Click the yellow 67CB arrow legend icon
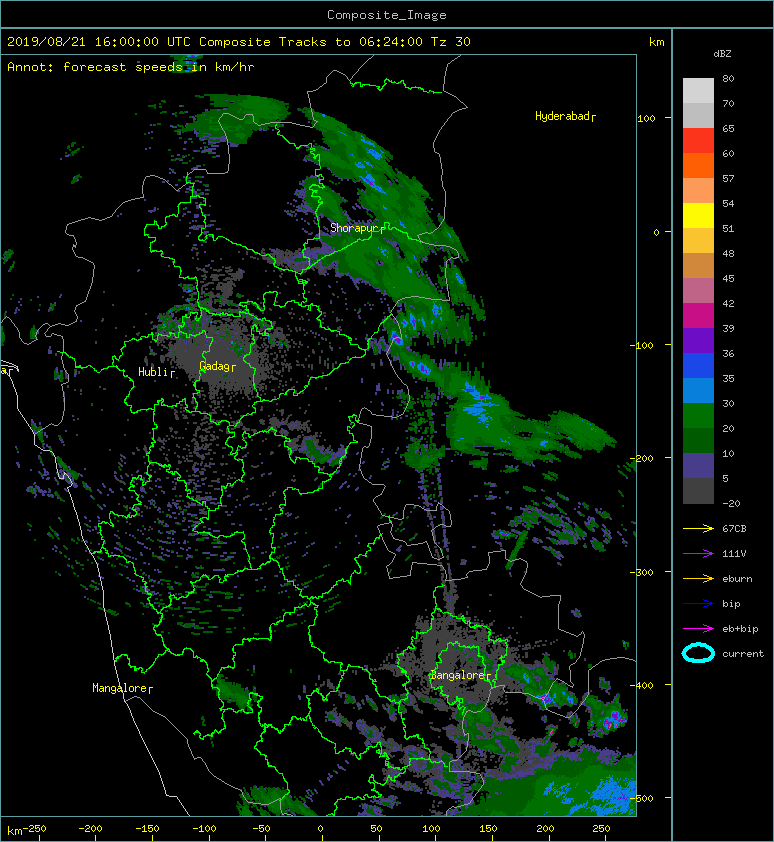Screen dimensions: 774x842 pyautogui.click(x=698, y=529)
